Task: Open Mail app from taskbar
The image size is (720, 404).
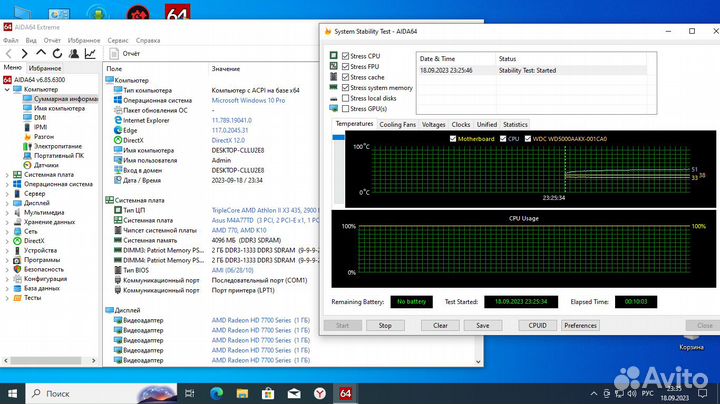Action: (294, 393)
